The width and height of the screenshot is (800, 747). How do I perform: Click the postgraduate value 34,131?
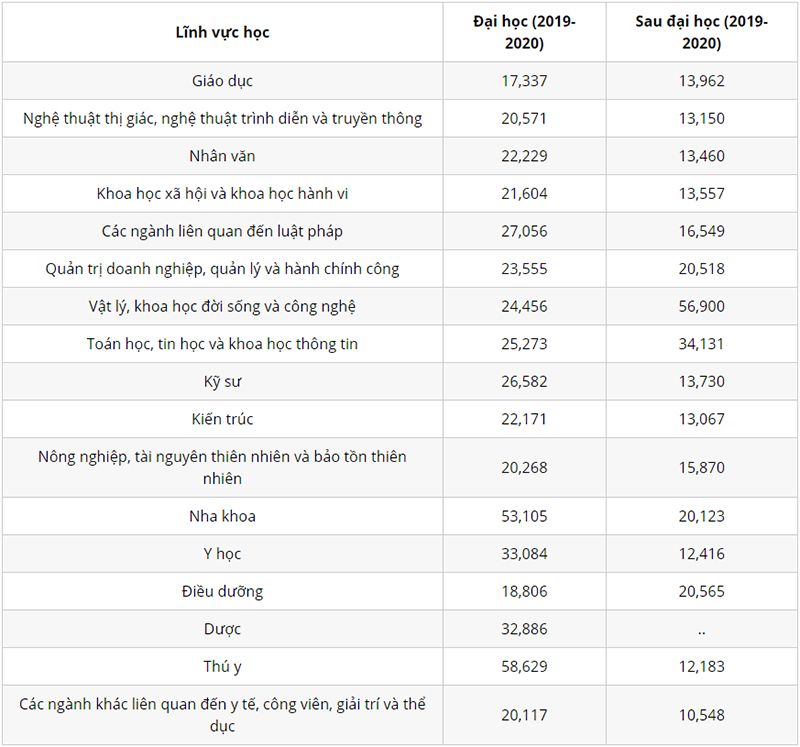[x=701, y=344]
